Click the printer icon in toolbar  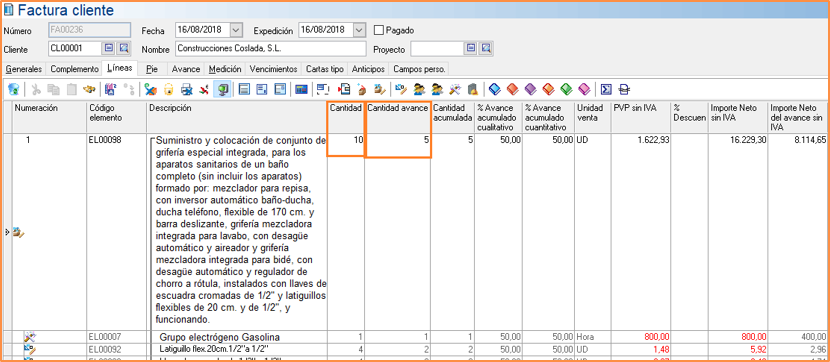coord(186,89)
